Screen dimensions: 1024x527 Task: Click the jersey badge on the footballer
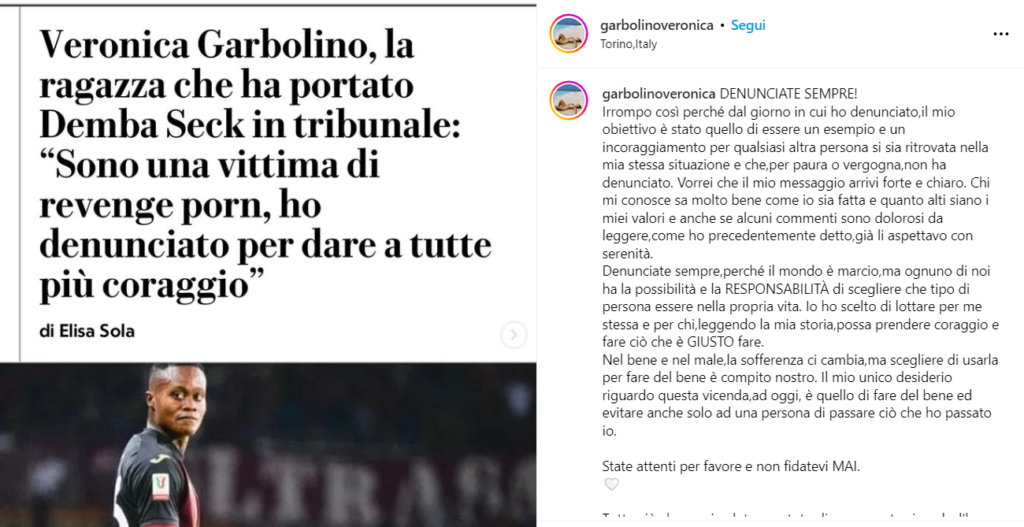click(160, 485)
